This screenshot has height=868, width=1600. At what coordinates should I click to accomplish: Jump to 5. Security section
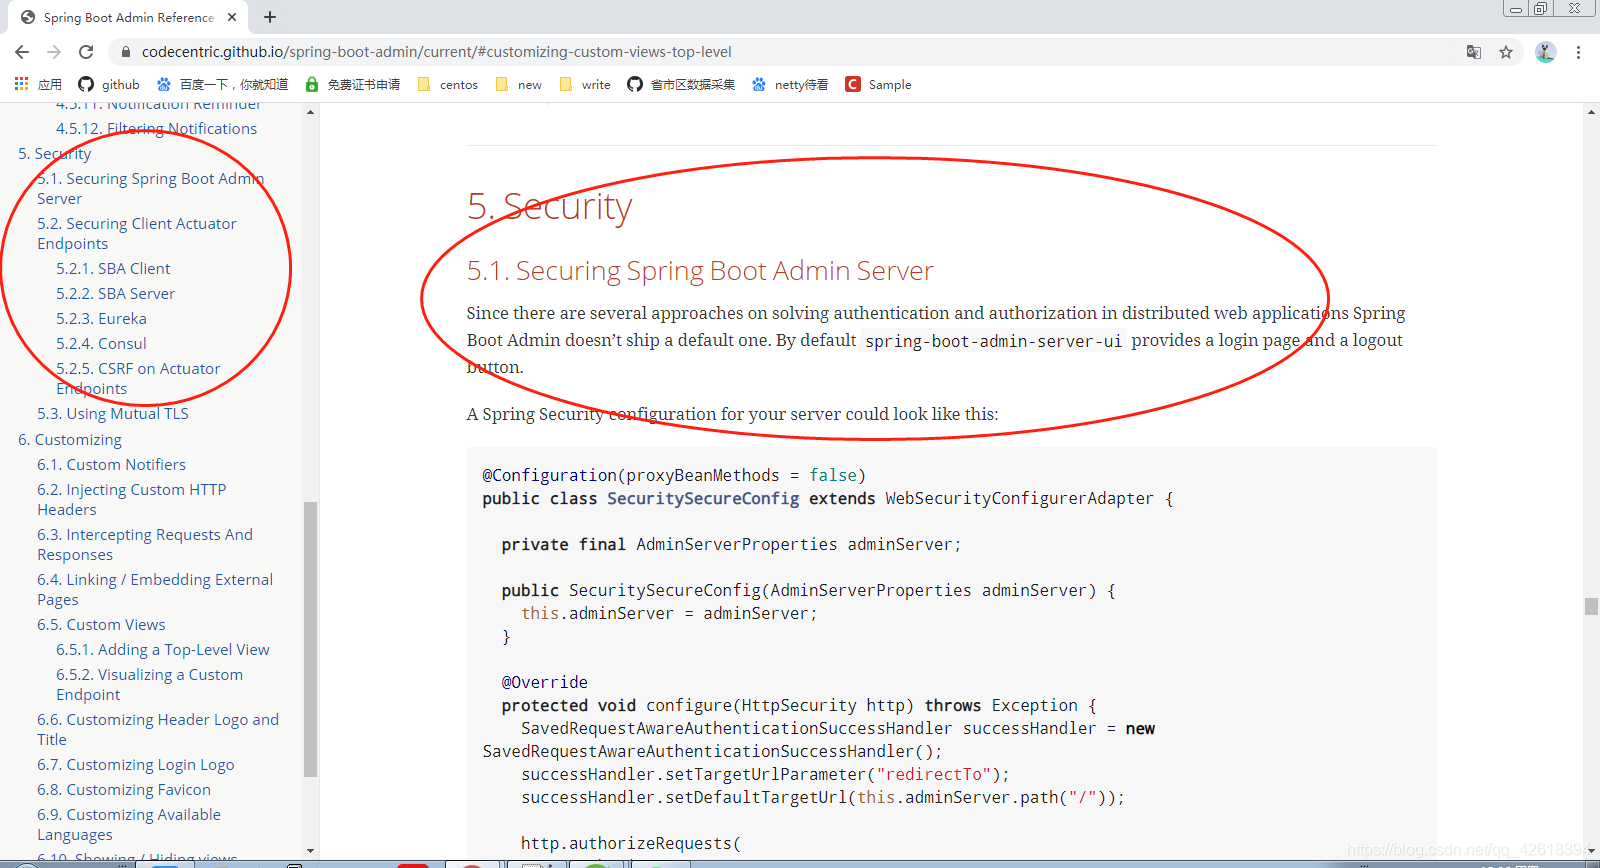[55, 154]
